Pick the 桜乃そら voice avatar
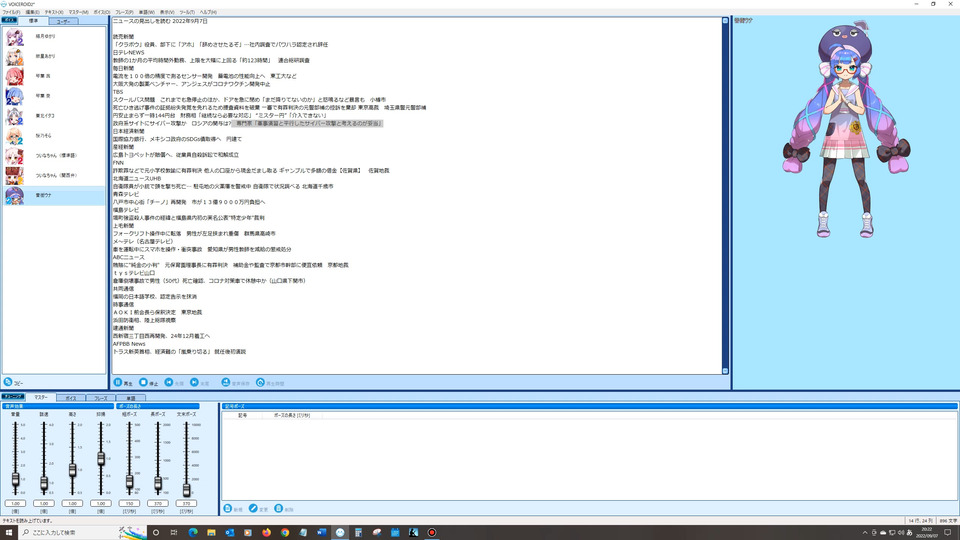 [15, 136]
